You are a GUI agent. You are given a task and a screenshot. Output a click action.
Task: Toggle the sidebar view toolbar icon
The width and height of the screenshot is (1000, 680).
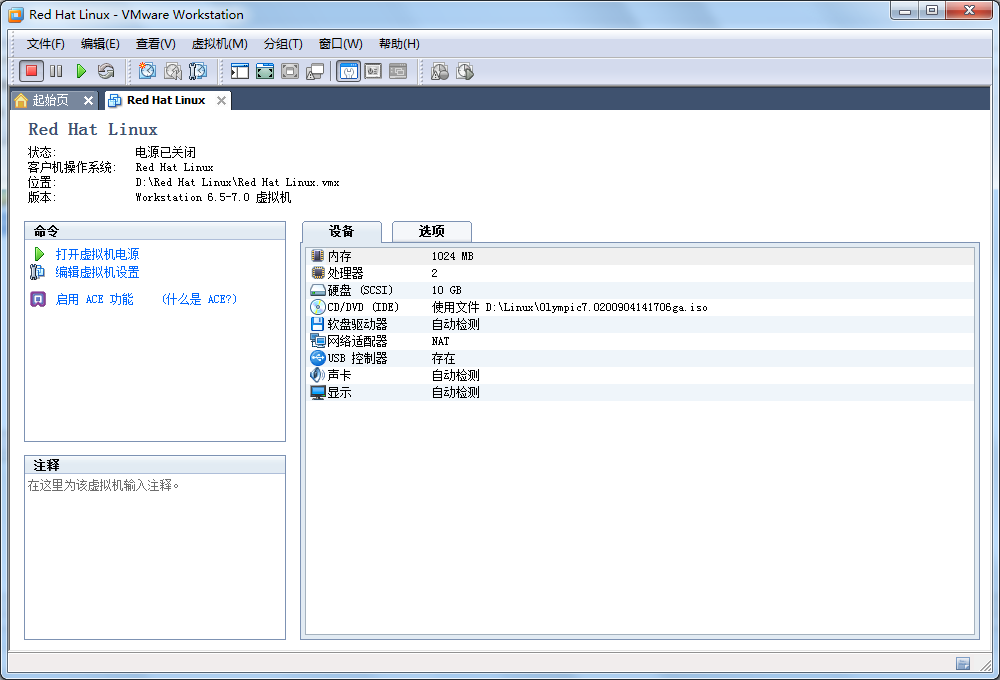(x=240, y=71)
